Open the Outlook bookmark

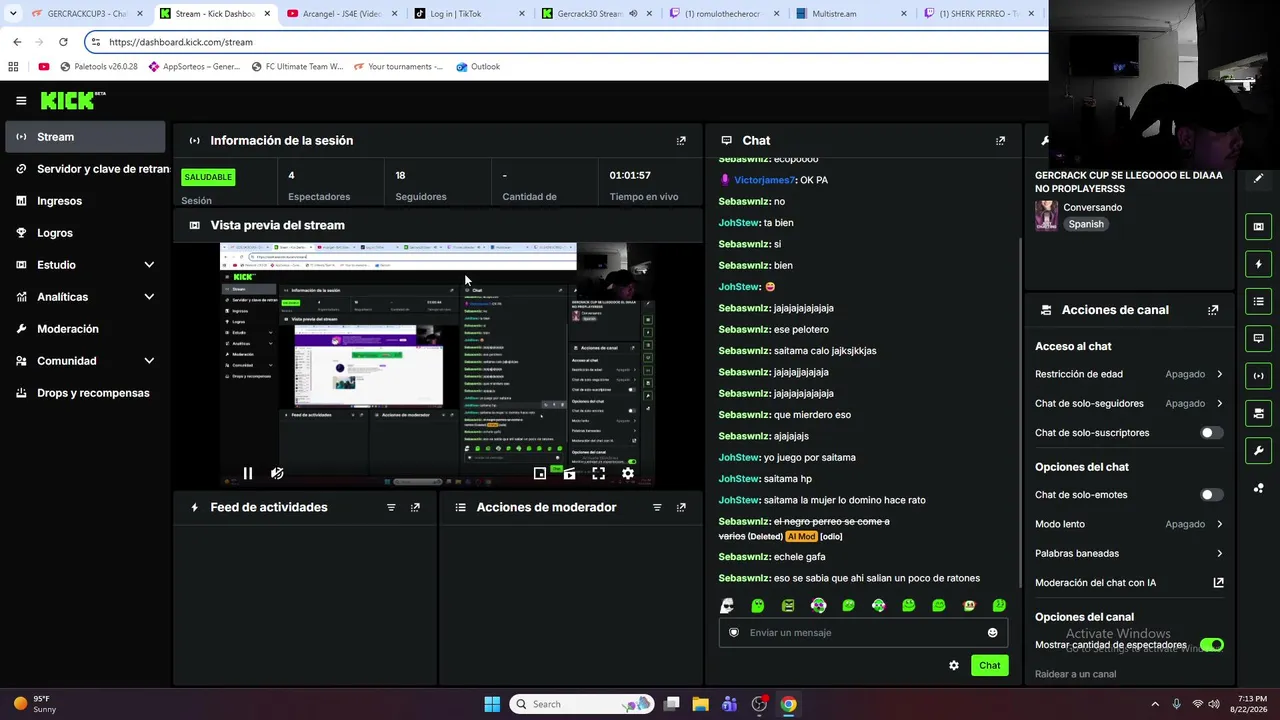point(478,67)
